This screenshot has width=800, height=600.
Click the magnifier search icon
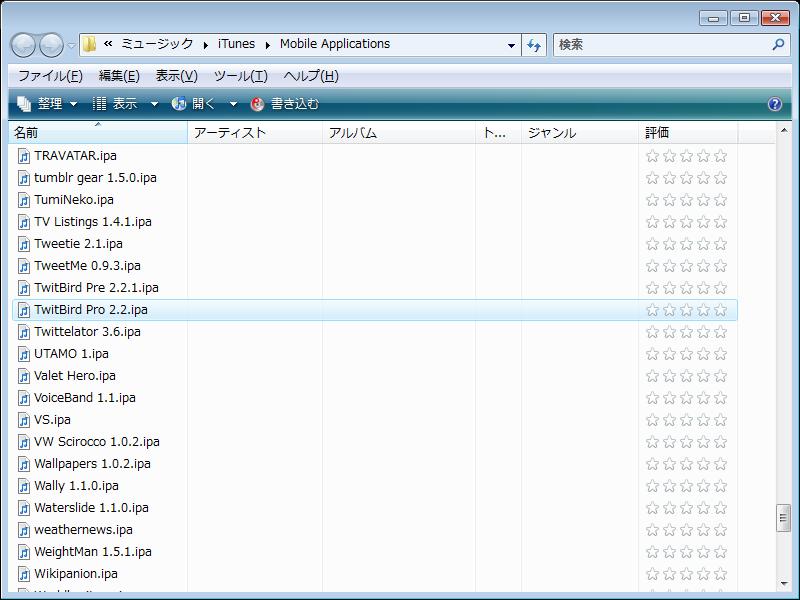coord(778,45)
